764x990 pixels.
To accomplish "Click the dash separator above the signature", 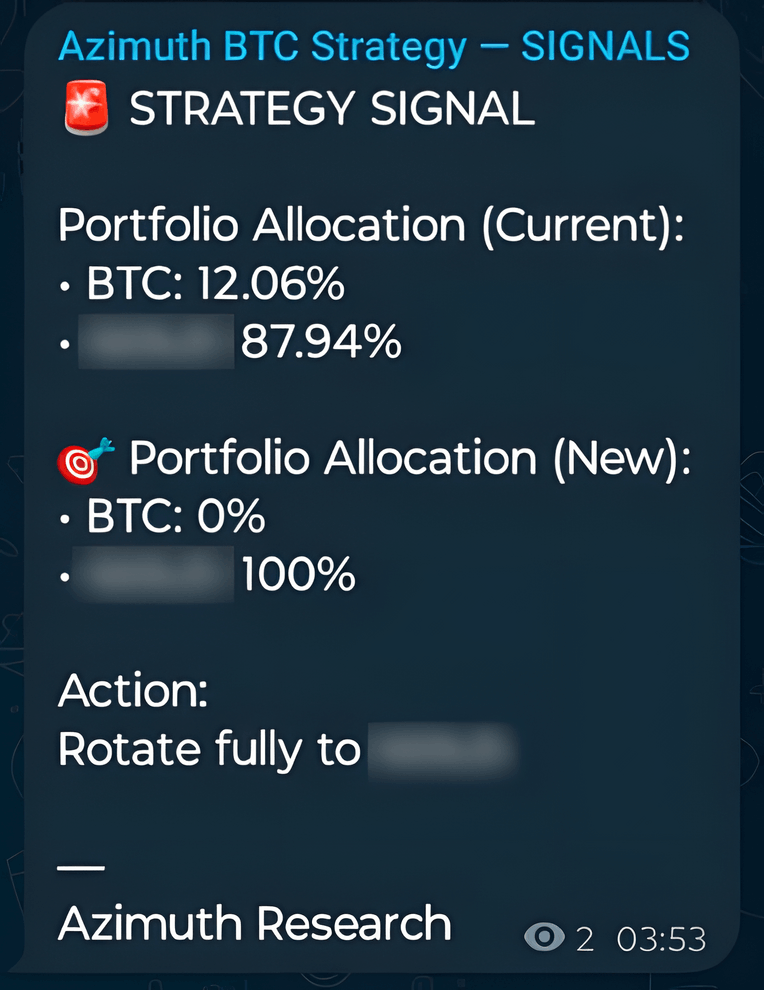I will click(81, 866).
